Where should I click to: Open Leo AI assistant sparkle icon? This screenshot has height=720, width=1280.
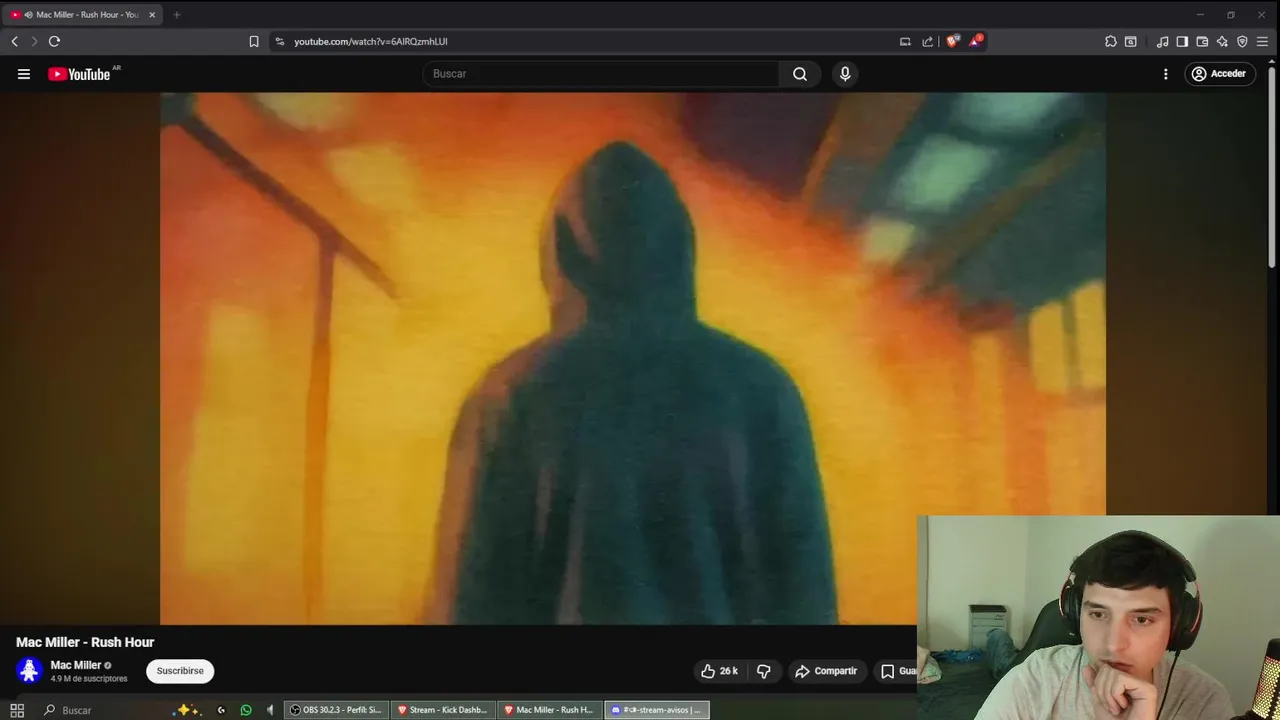tap(1222, 41)
